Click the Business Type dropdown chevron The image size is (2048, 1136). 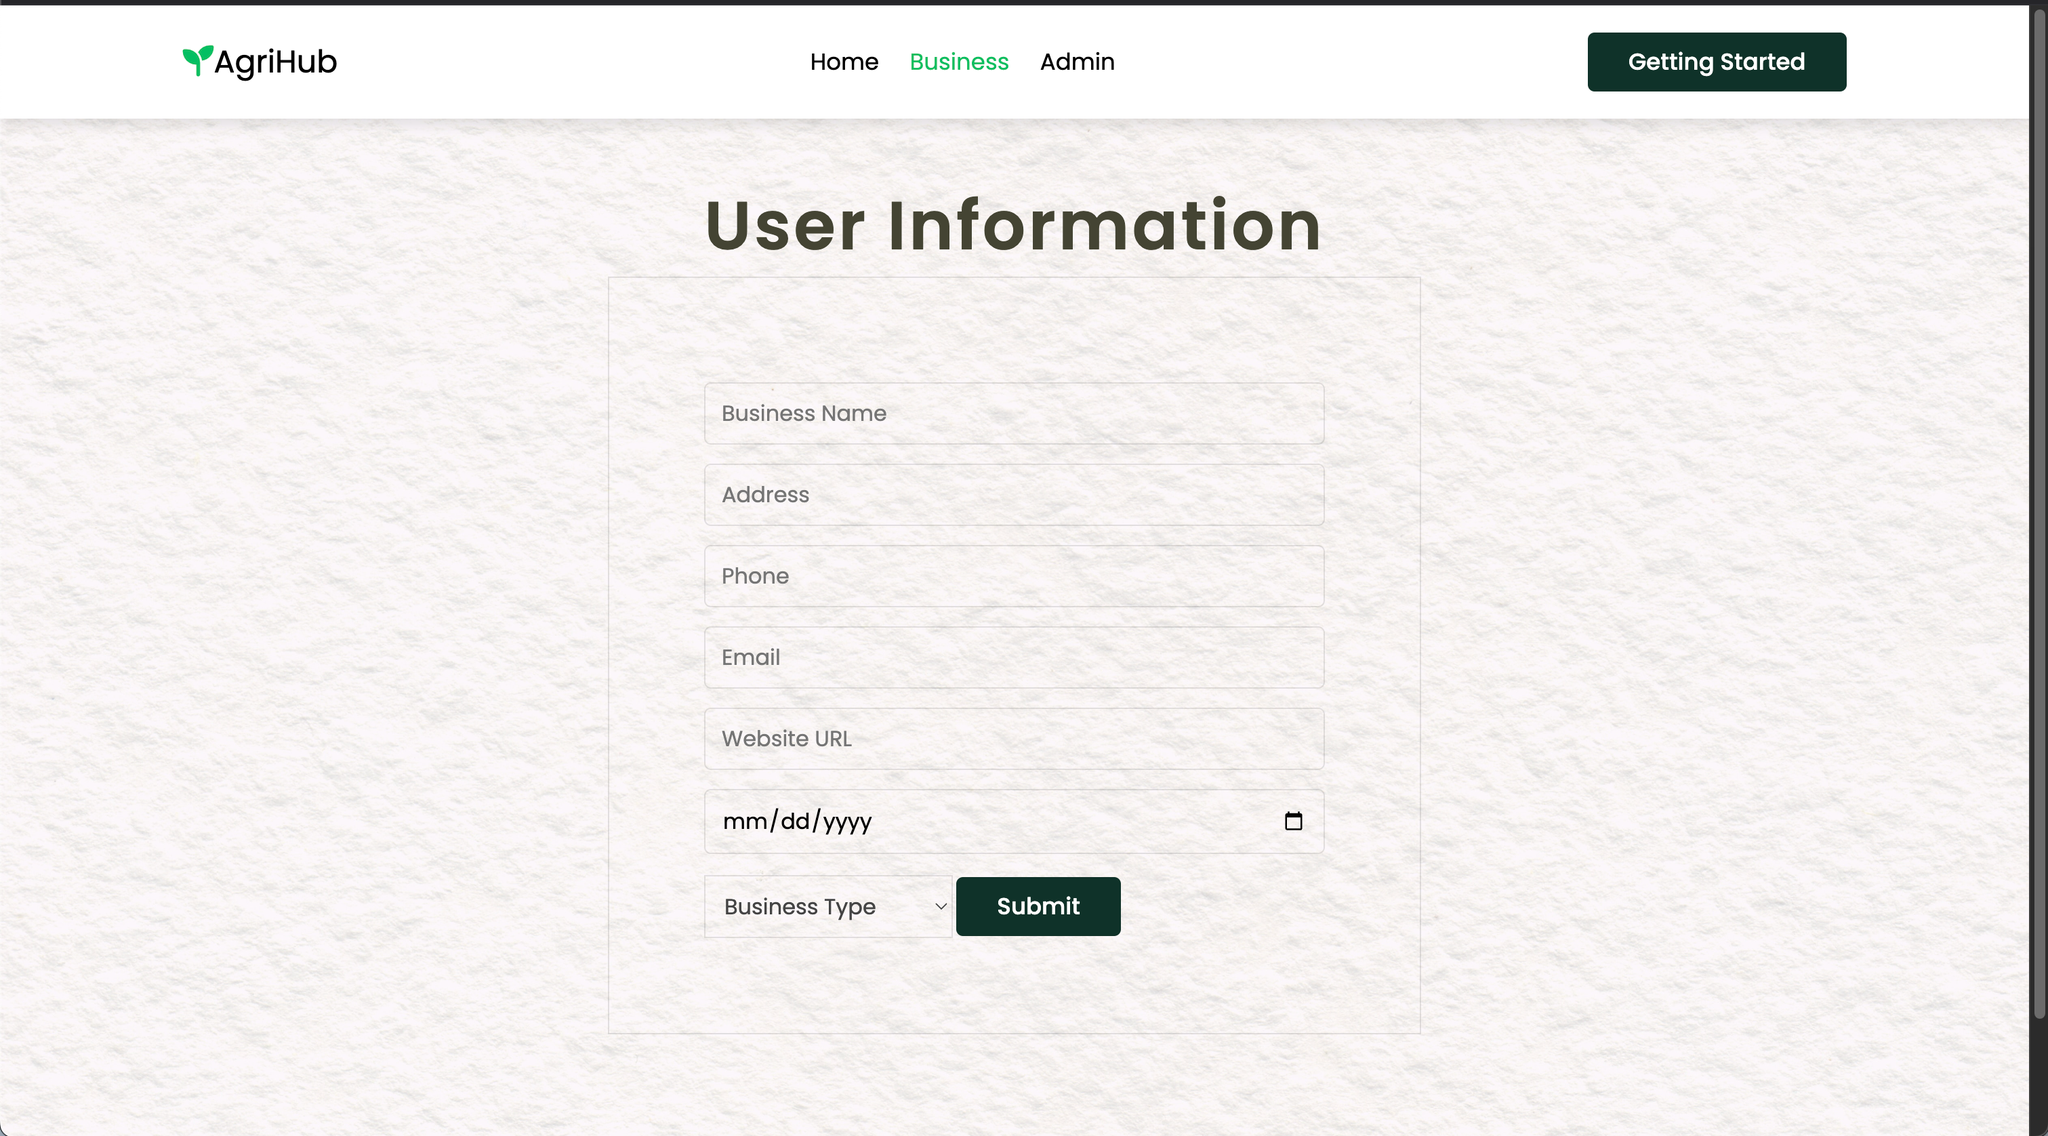point(940,906)
